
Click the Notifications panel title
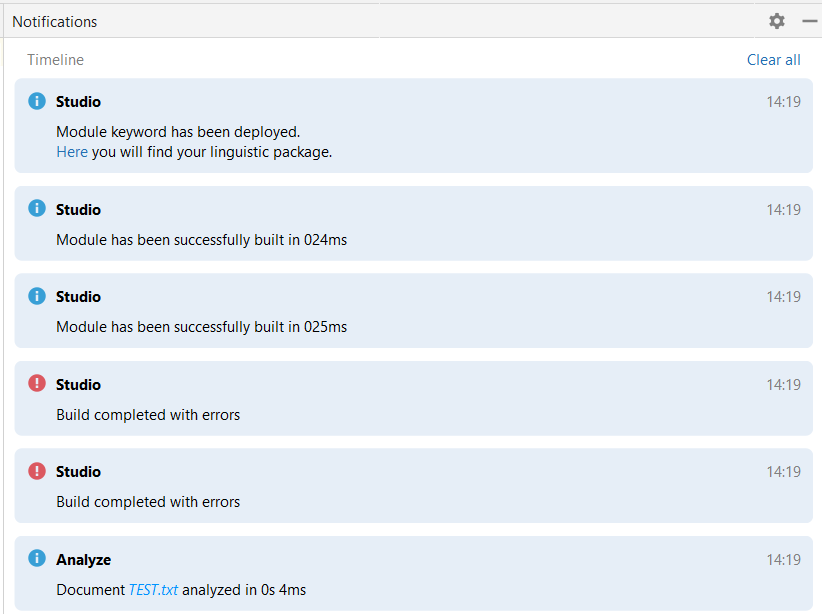coord(55,21)
